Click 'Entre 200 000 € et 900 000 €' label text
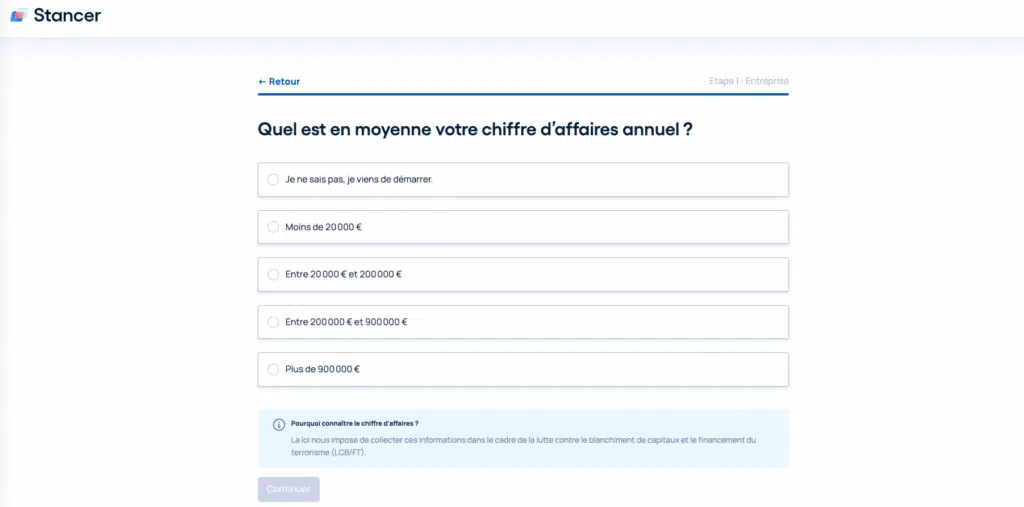Screen dimensions: 1024x507 pos(346,322)
